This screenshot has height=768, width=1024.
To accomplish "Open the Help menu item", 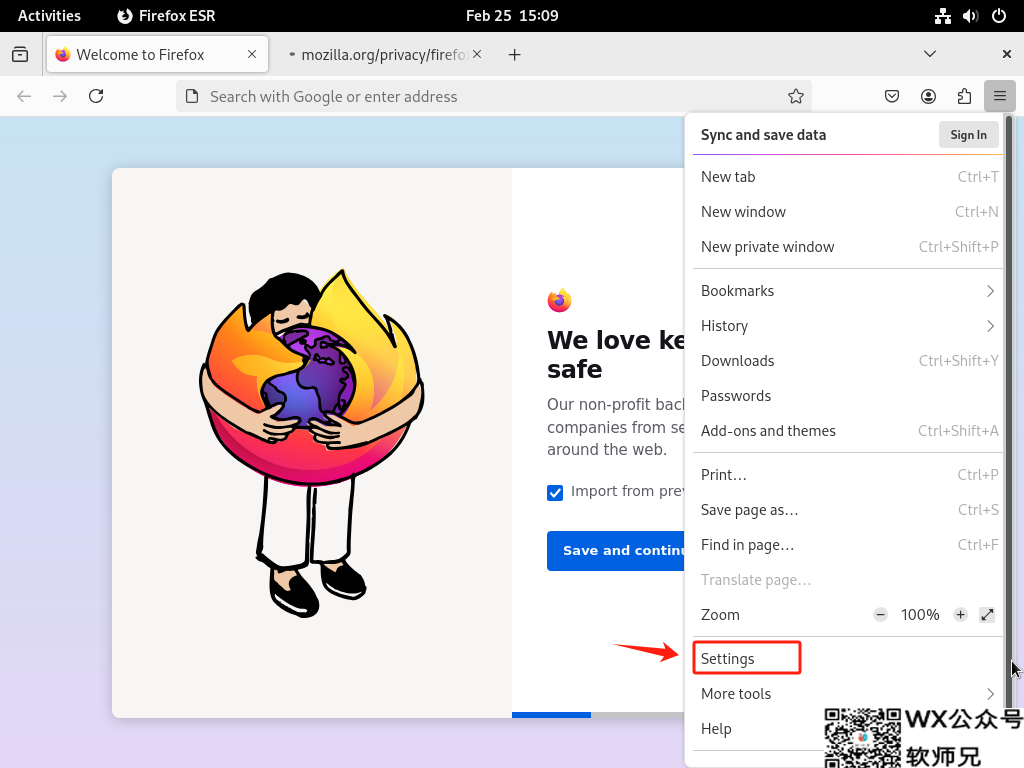I will click(x=847, y=729).
